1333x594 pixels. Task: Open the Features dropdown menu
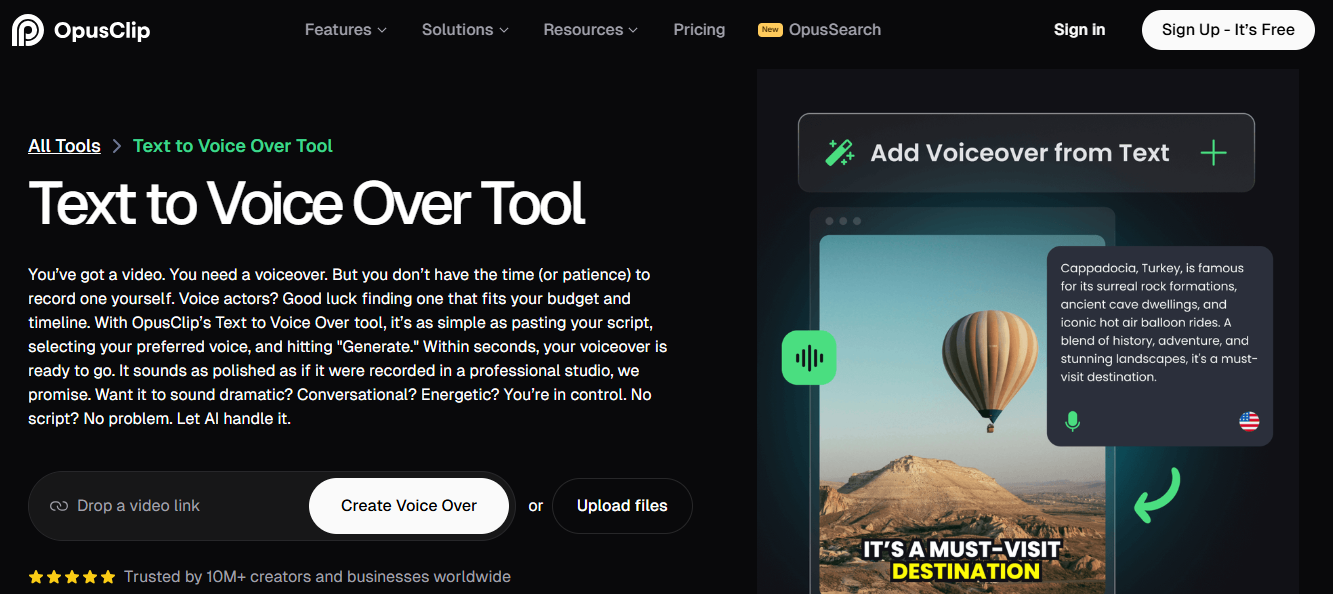pyautogui.click(x=345, y=30)
